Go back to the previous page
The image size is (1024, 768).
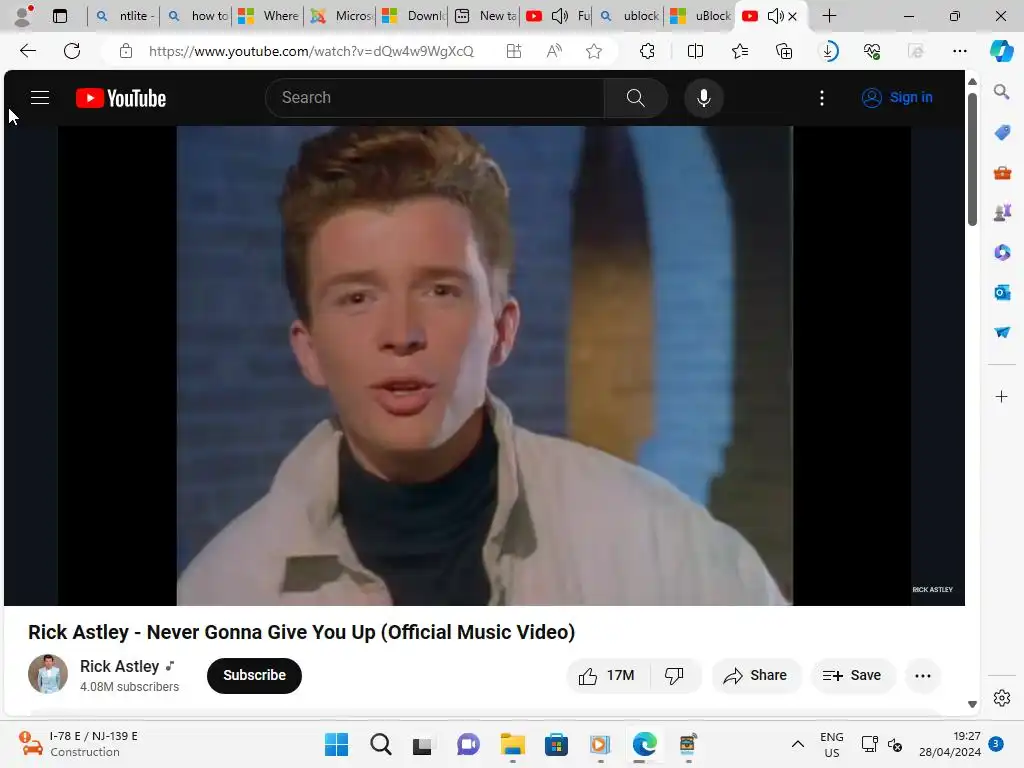[27, 51]
